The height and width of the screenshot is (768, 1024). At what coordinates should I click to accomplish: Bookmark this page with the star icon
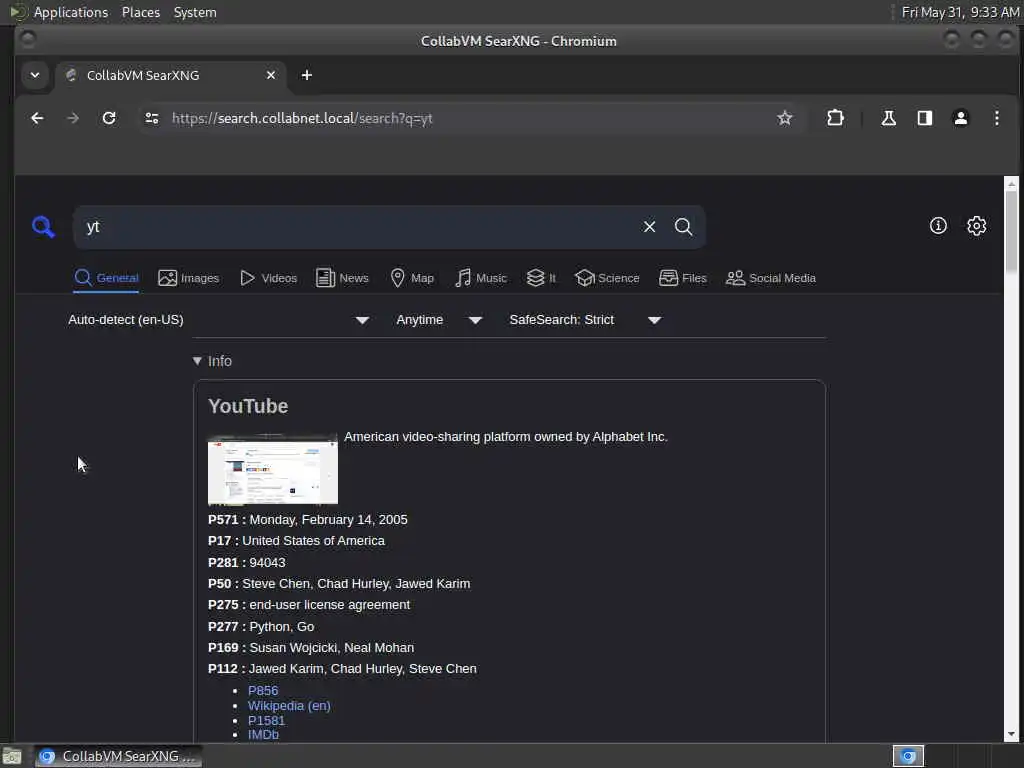784,118
